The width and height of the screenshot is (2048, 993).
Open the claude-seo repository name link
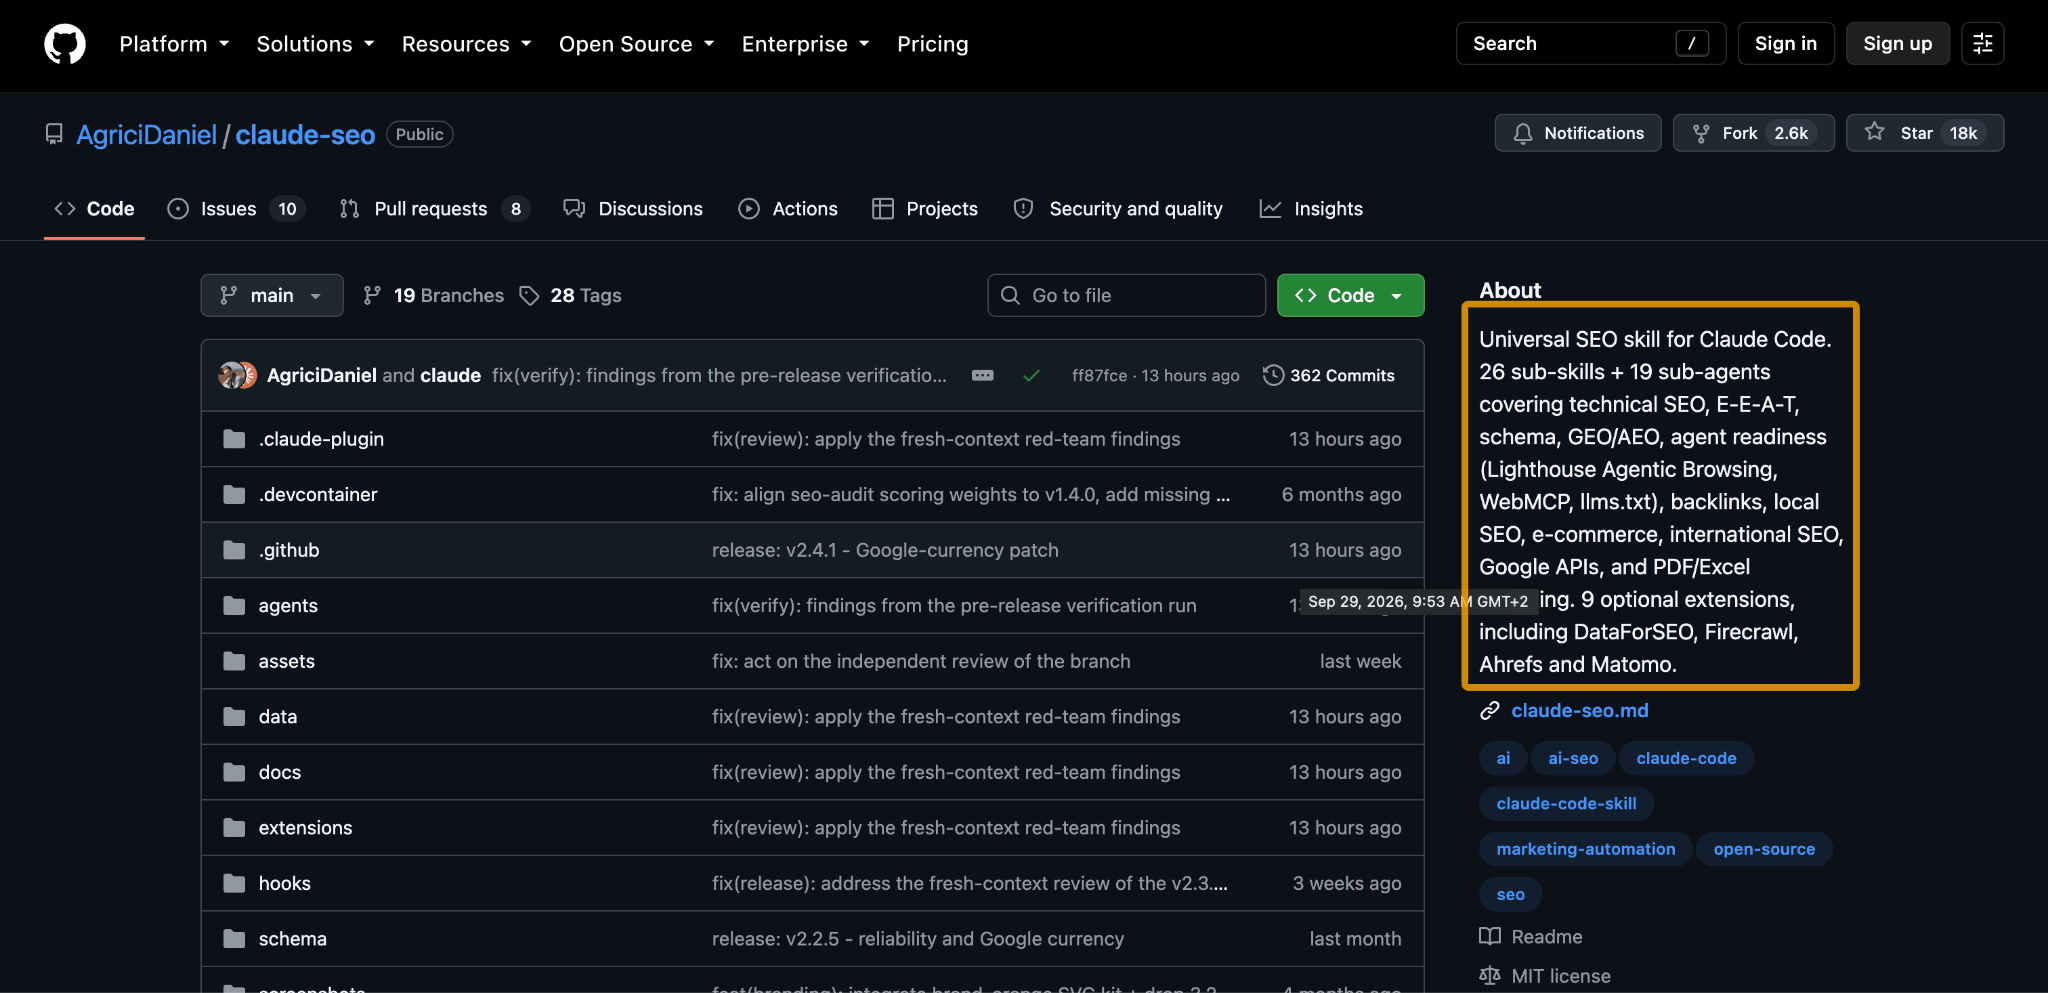pyautogui.click(x=305, y=135)
